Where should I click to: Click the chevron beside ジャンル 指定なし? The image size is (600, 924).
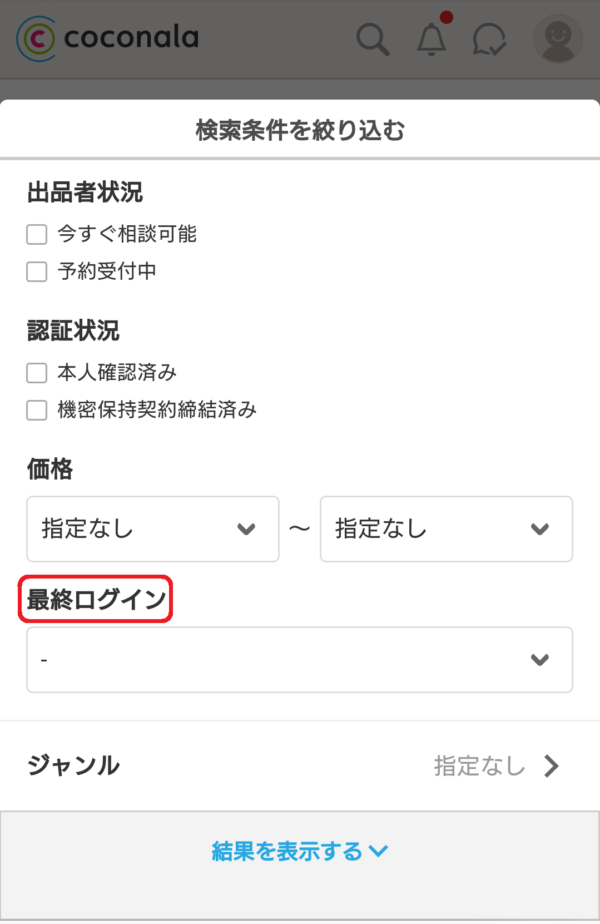(x=551, y=766)
